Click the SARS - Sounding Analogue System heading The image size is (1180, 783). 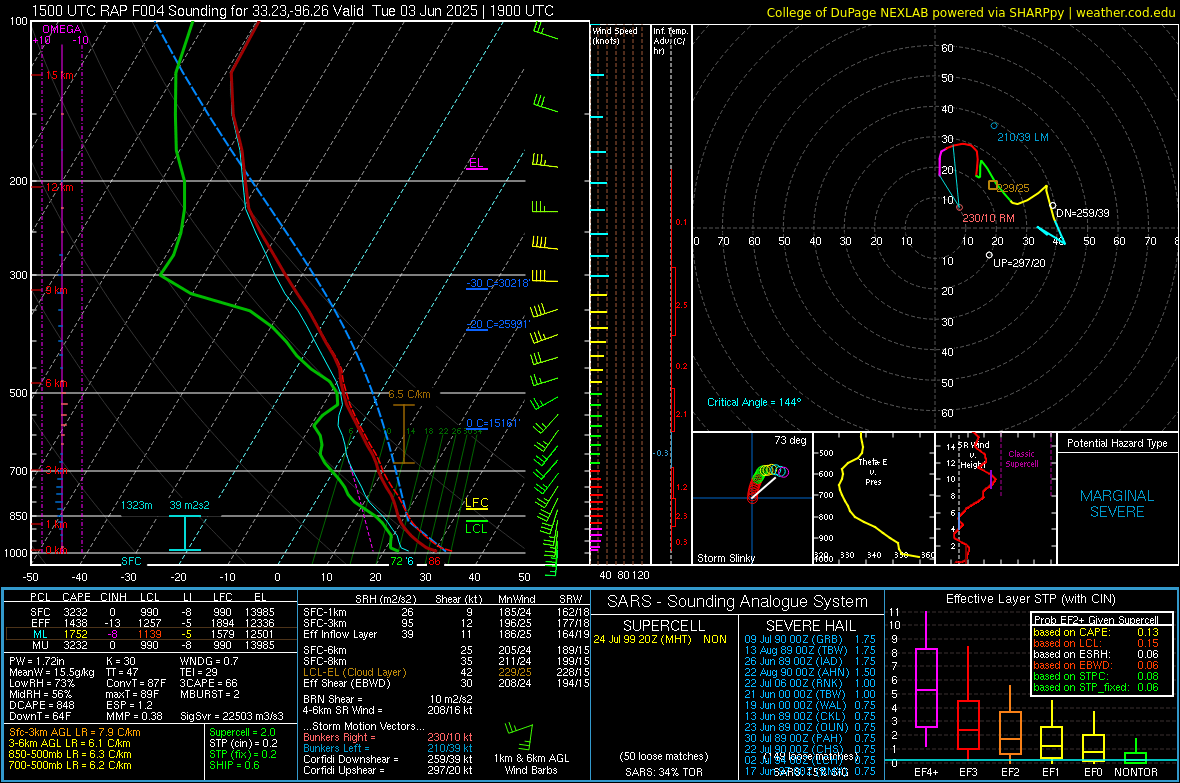[x=738, y=602]
